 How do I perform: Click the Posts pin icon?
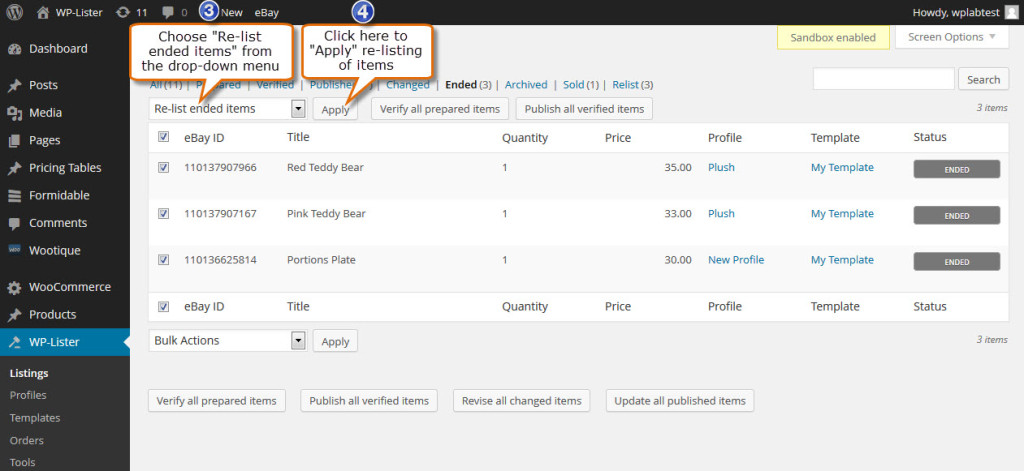pyautogui.click(x=14, y=86)
